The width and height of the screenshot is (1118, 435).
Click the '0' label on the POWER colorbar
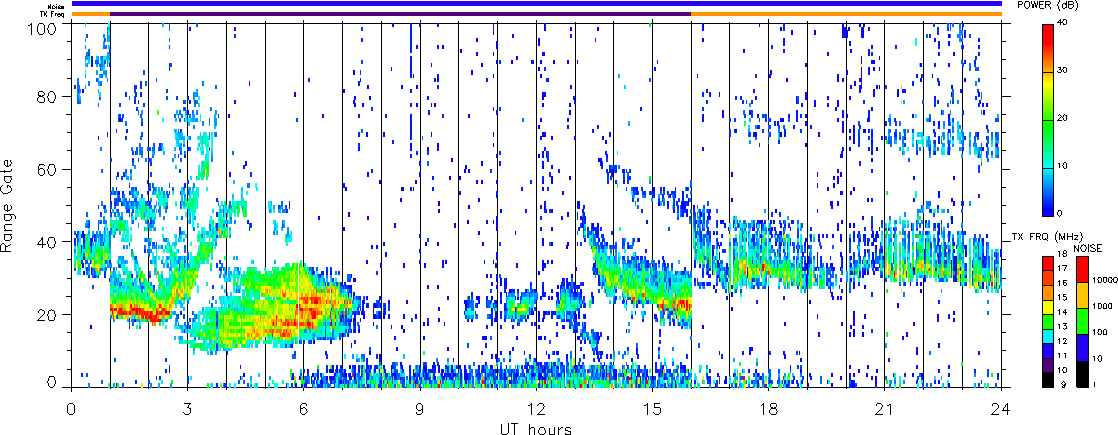click(1060, 213)
